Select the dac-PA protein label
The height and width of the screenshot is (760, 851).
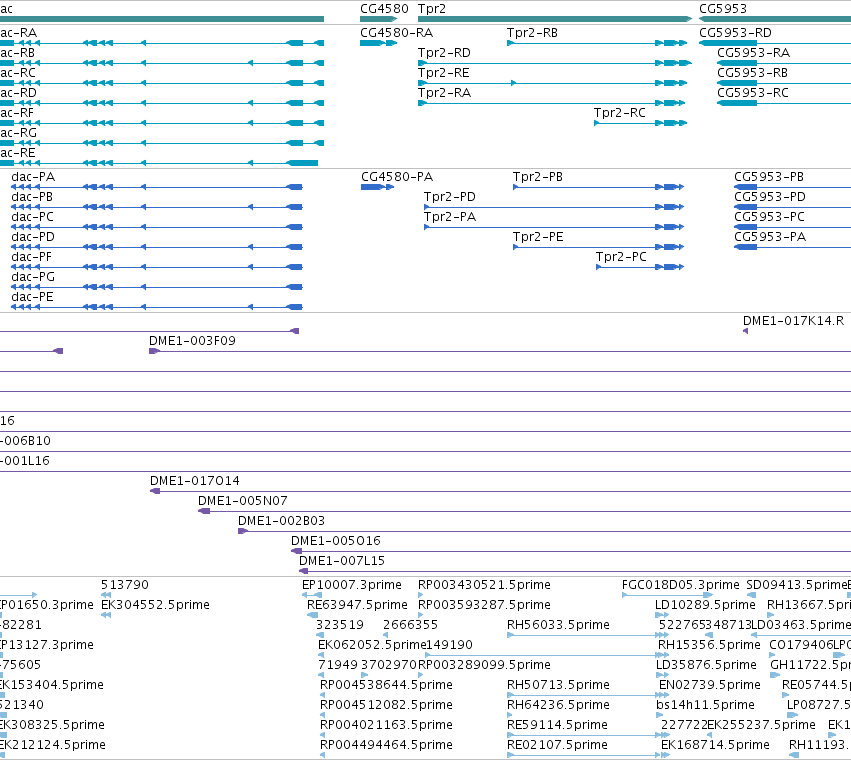[33, 177]
